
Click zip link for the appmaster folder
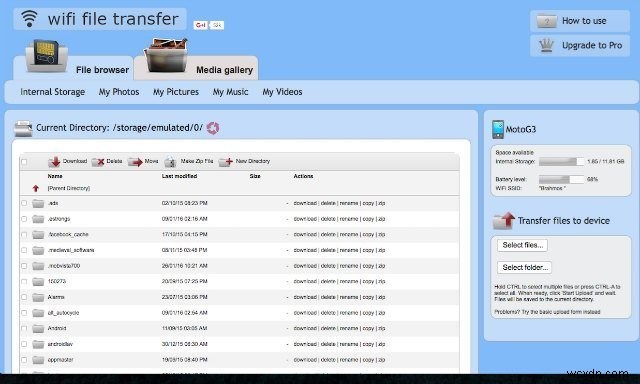click(x=382, y=360)
